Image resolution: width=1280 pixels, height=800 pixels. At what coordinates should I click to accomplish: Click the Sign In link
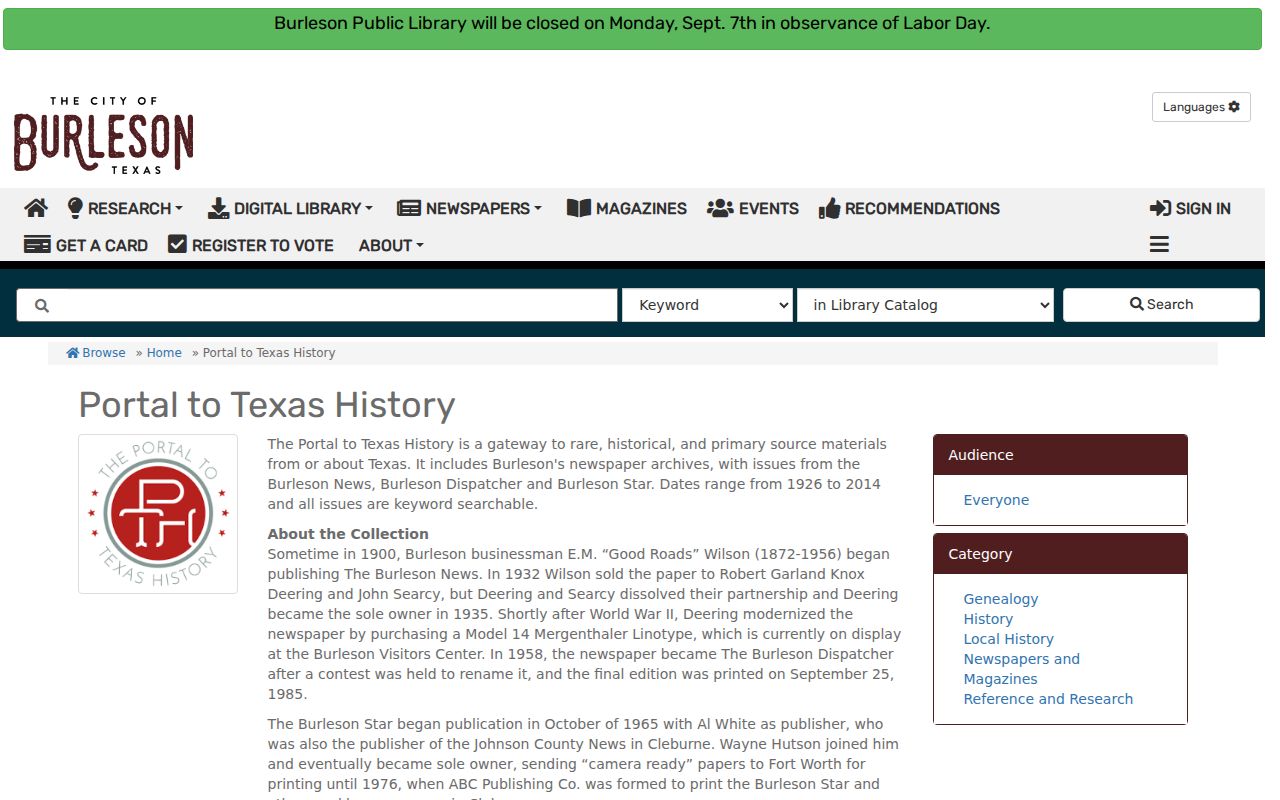pos(1190,208)
